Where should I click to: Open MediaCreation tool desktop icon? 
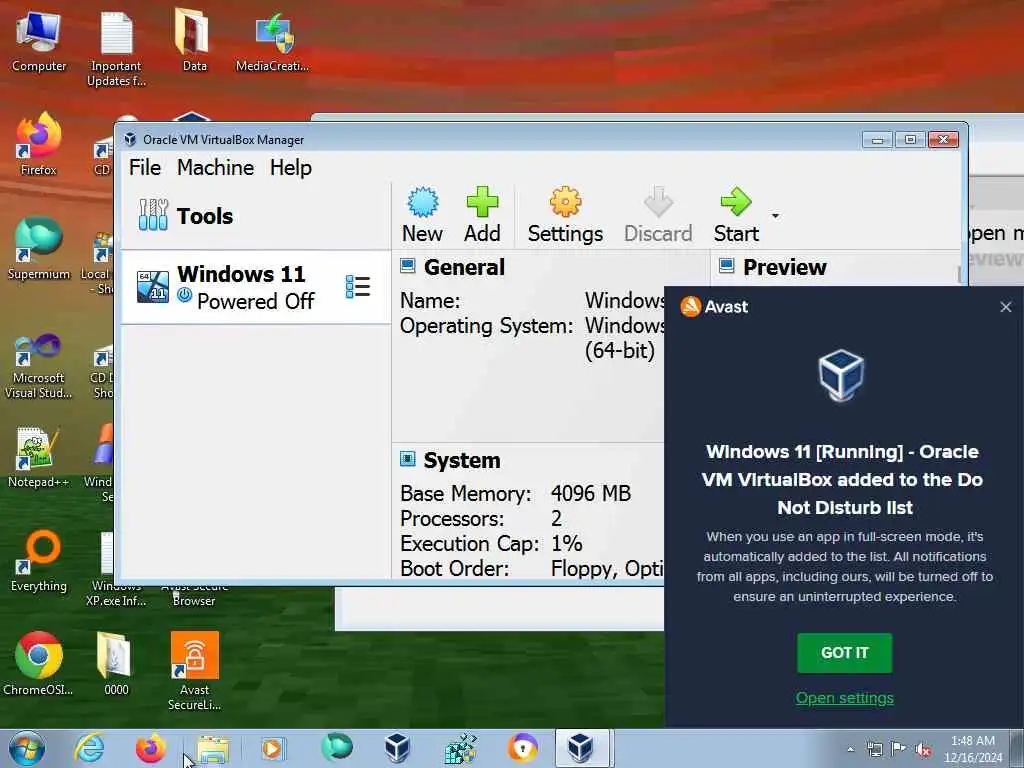272,41
